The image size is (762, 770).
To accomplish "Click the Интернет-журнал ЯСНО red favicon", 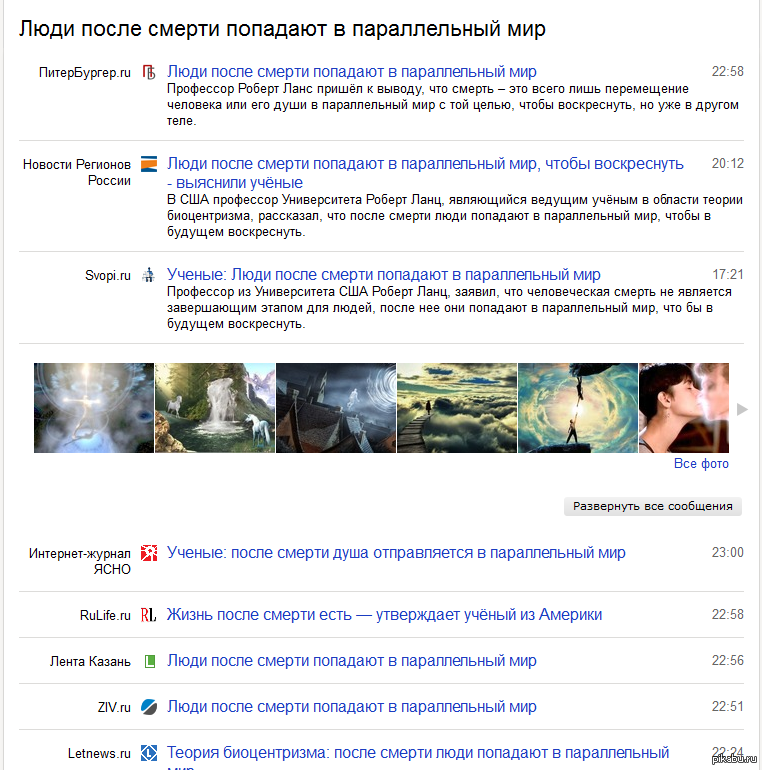I will (x=149, y=553).
